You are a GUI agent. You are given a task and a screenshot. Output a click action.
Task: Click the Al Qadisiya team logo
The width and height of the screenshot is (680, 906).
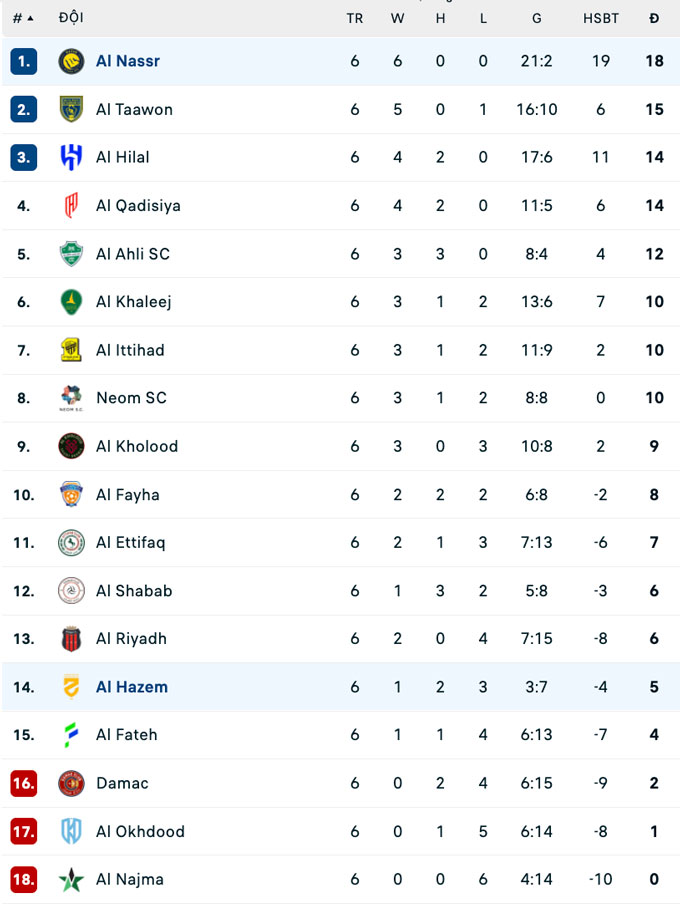coord(71,206)
